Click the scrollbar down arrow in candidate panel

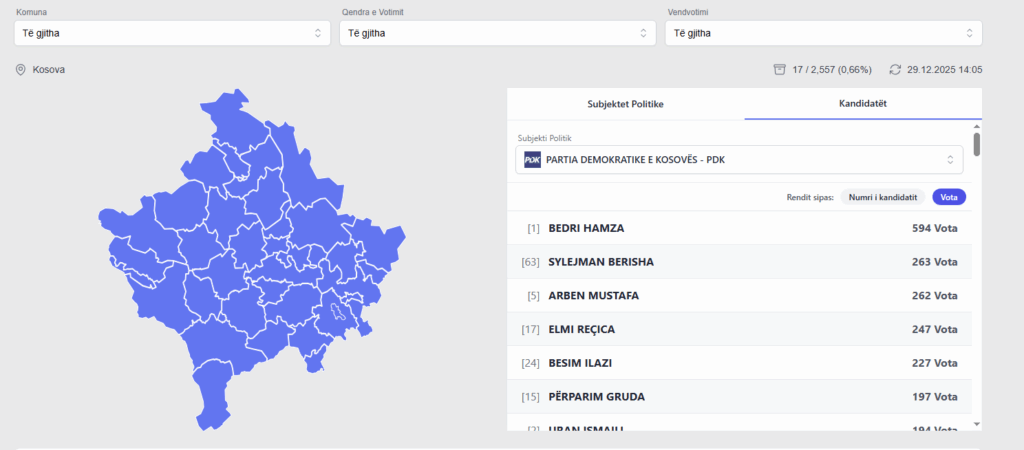pyautogui.click(x=976, y=424)
